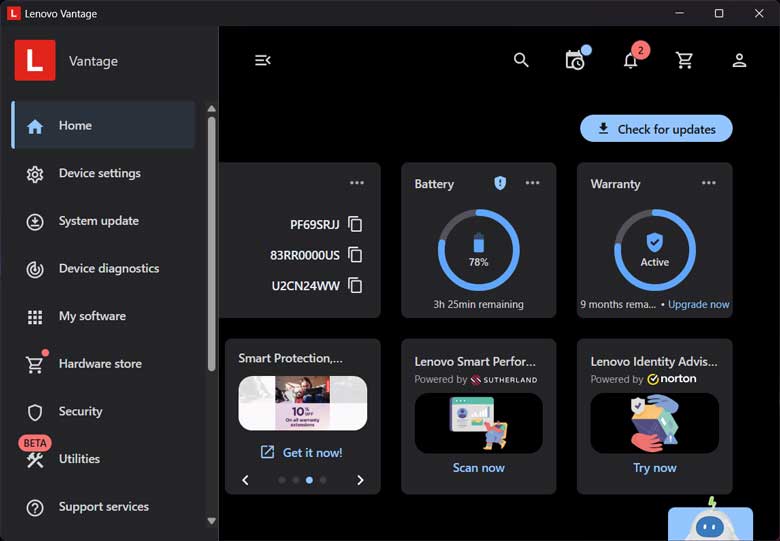Copy product number 83RR0000US

tap(355, 255)
